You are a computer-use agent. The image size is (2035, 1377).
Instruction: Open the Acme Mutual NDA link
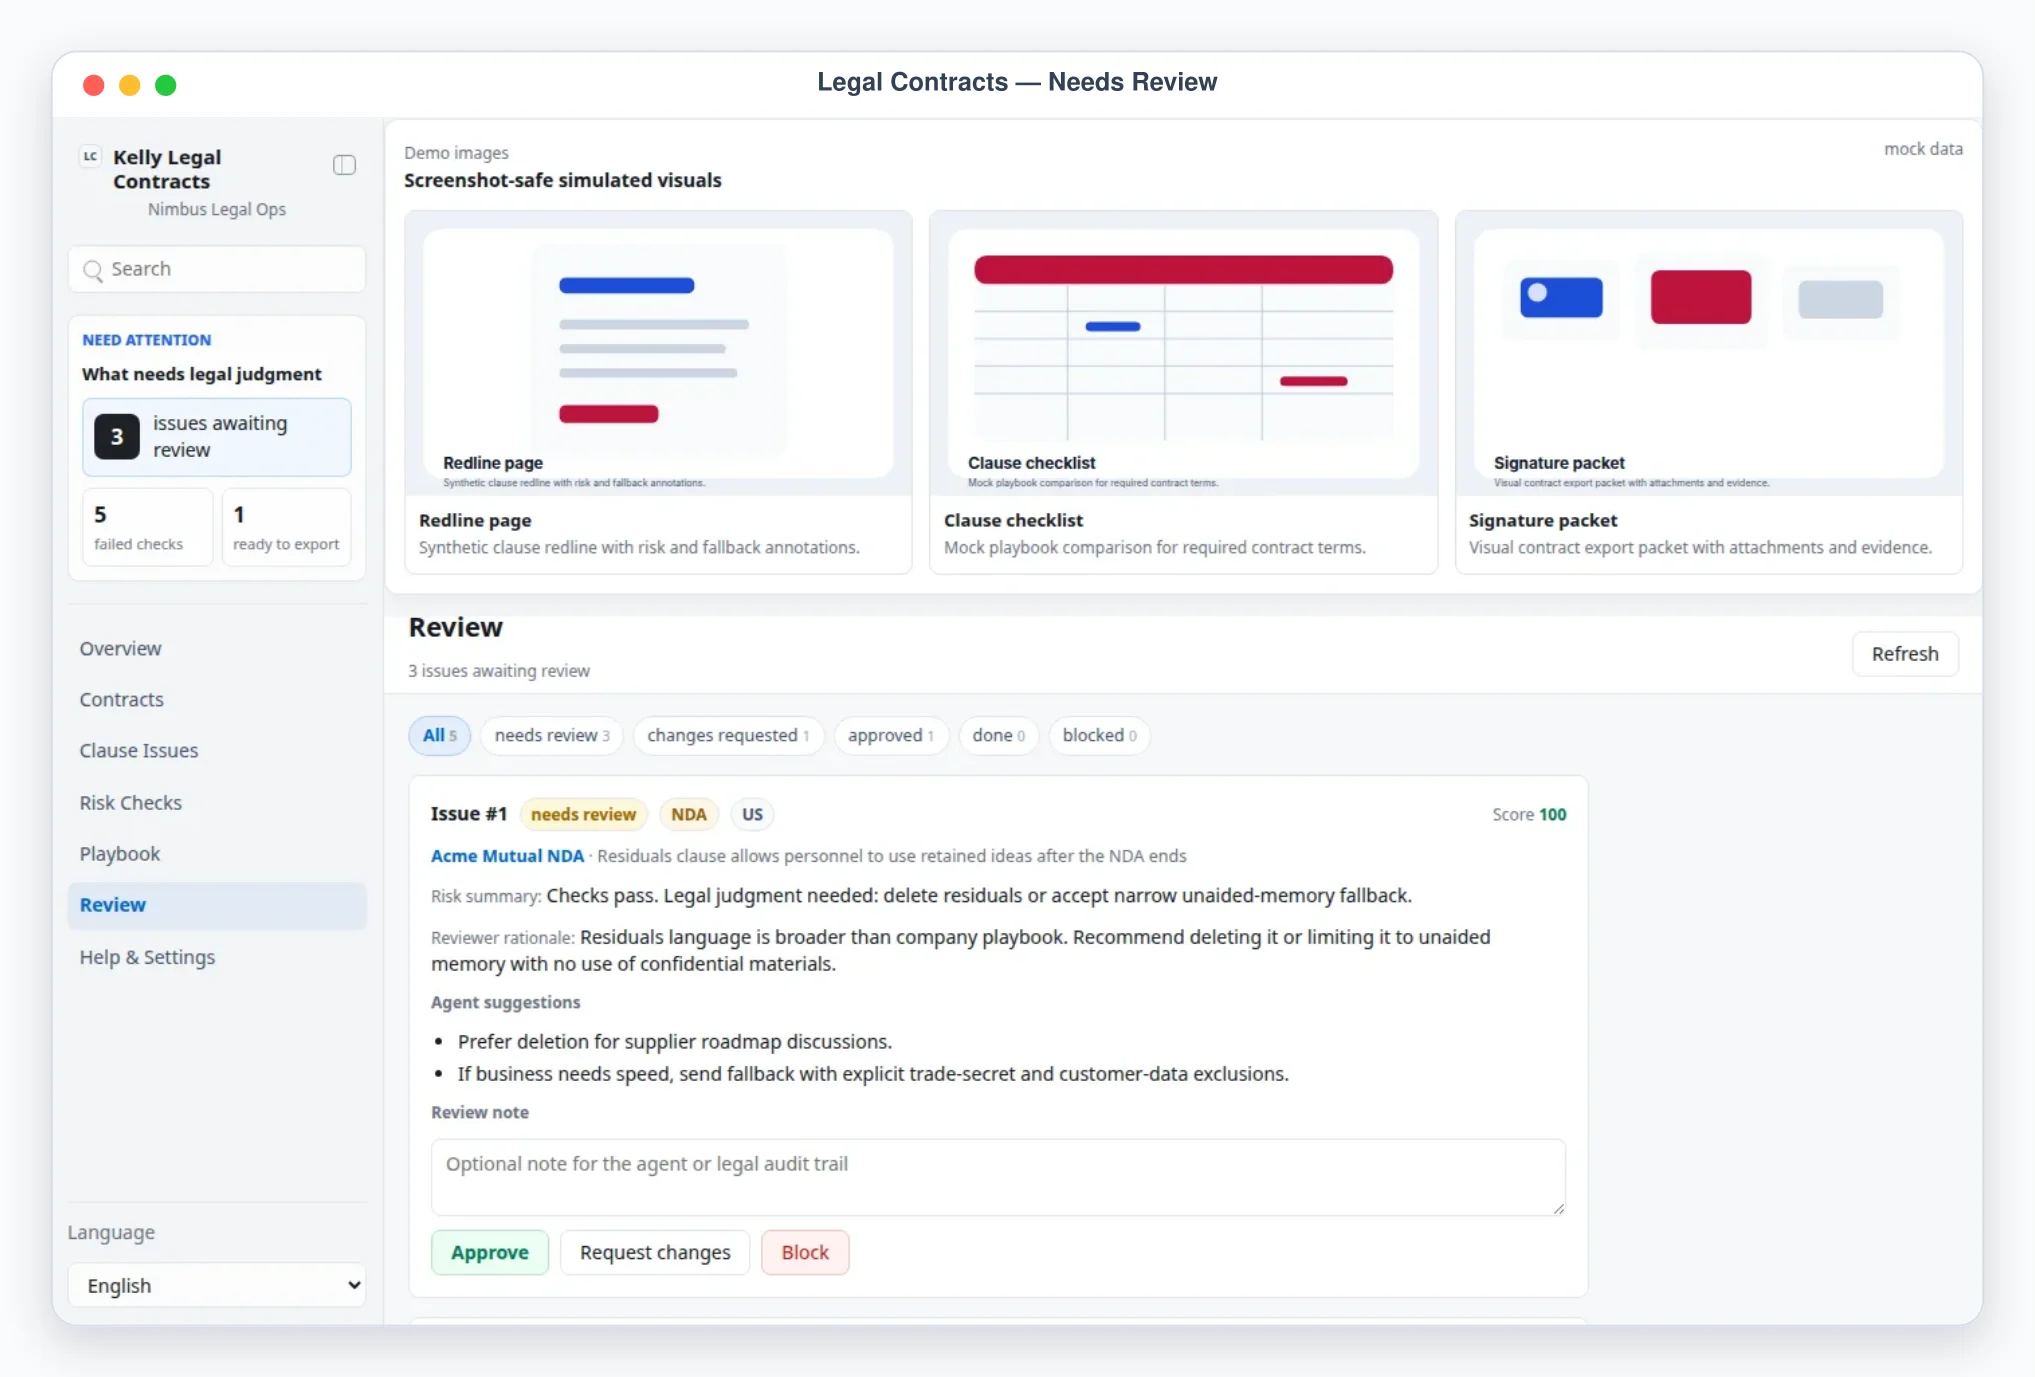point(507,856)
